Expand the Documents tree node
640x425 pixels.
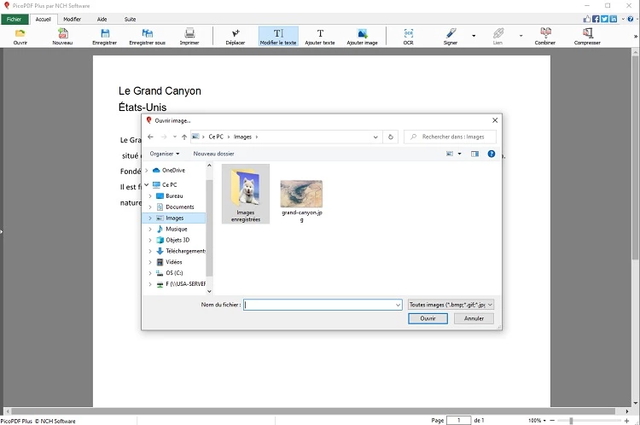click(150, 207)
